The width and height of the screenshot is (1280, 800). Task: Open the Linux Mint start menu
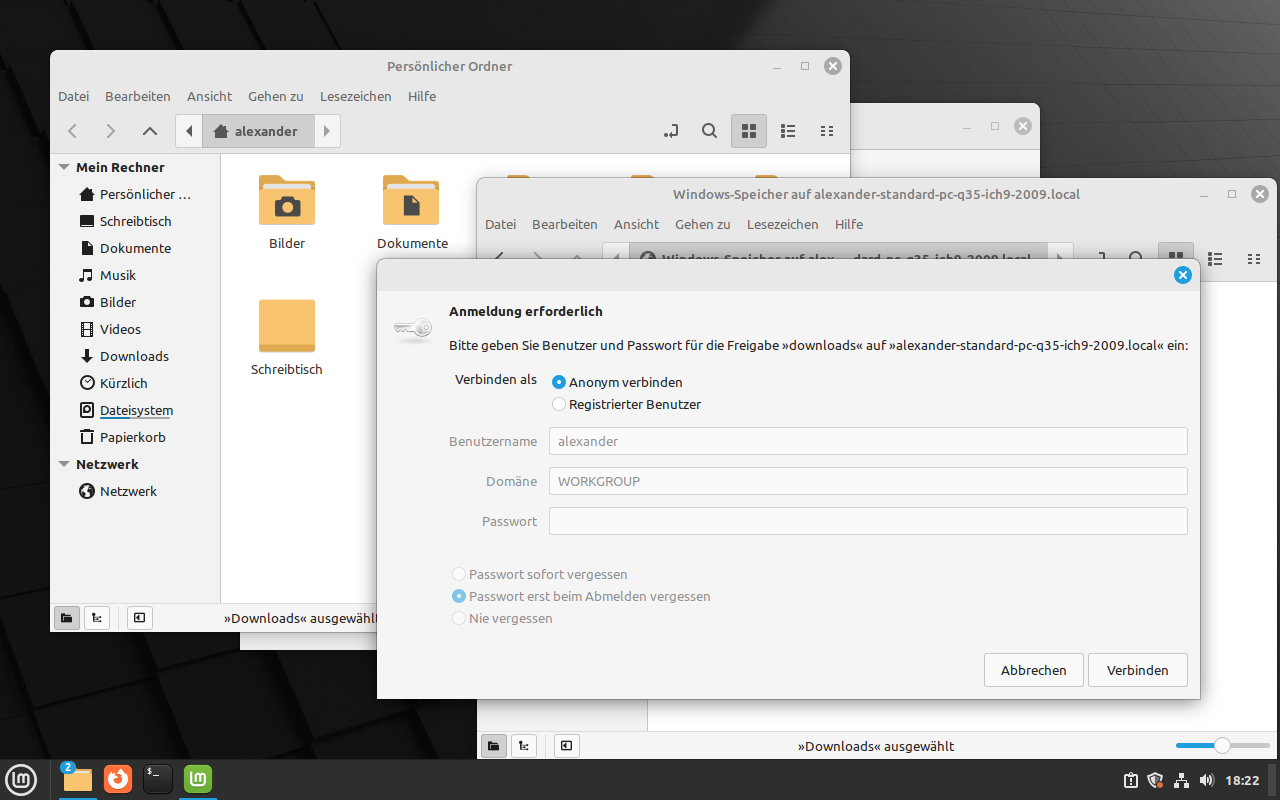pyautogui.click(x=21, y=779)
